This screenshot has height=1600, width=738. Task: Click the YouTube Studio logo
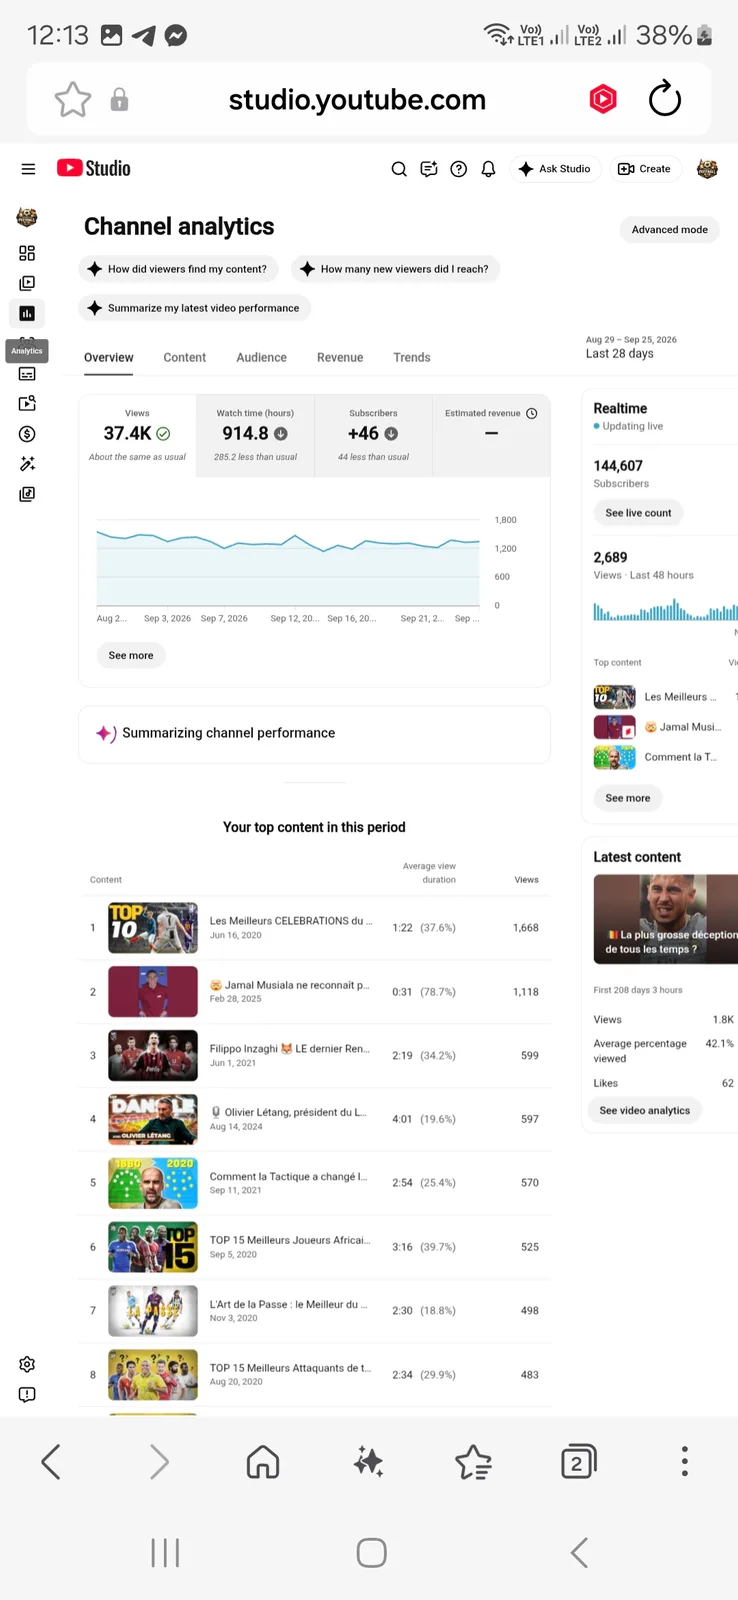pos(94,168)
